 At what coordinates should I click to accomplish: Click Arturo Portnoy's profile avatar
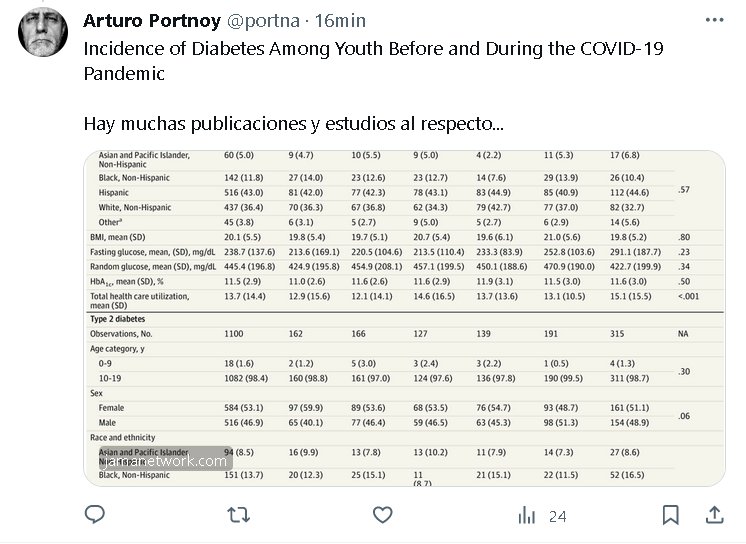point(44,36)
